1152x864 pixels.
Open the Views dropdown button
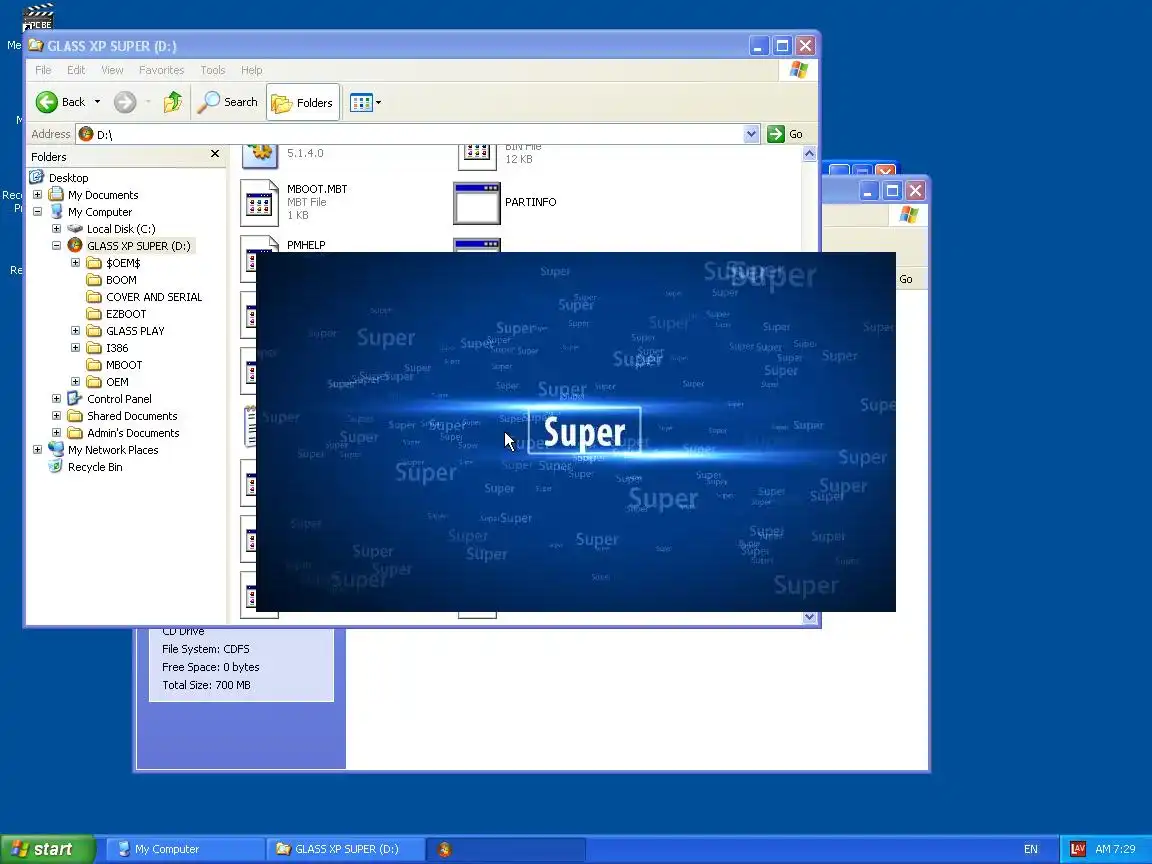(365, 103)
